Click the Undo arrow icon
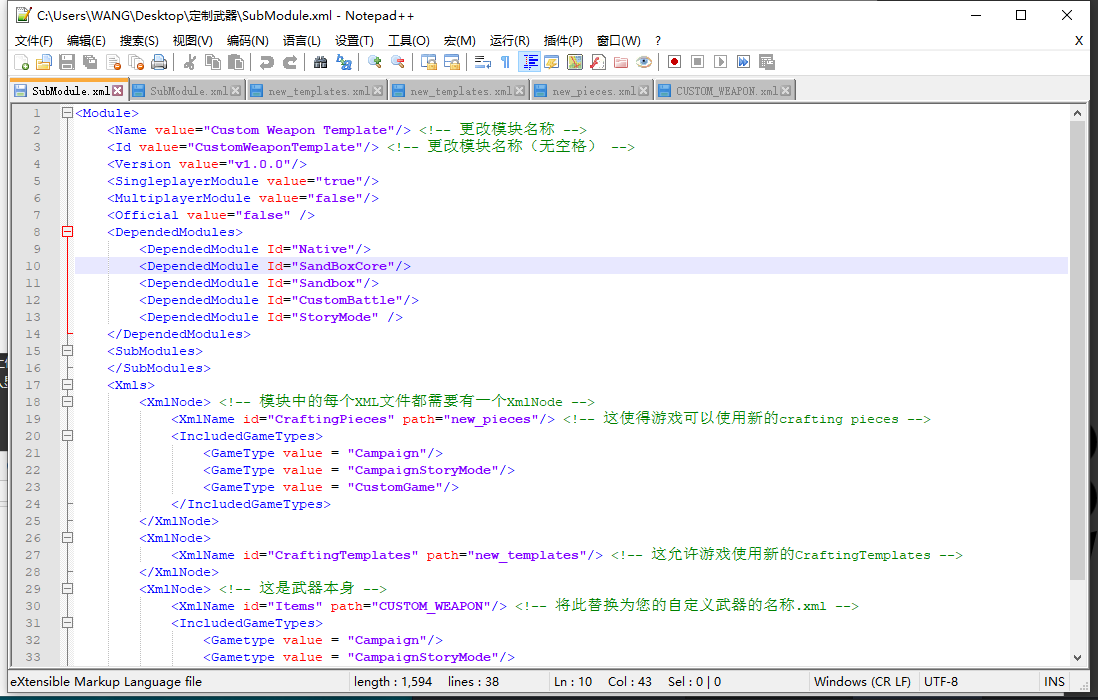This screenshot has width=1098, height=700. click(x=266, y=62)
